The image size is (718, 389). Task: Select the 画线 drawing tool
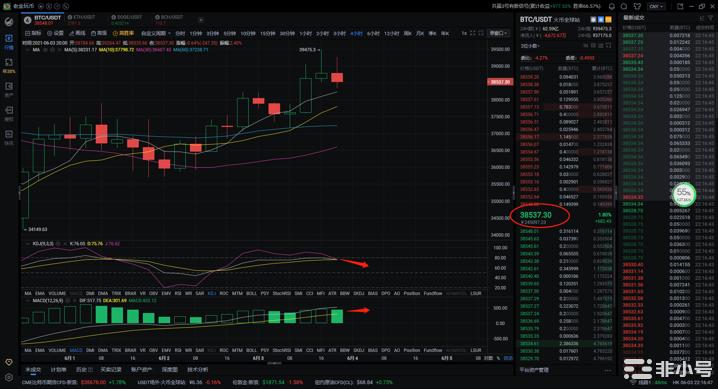point(77,33)
